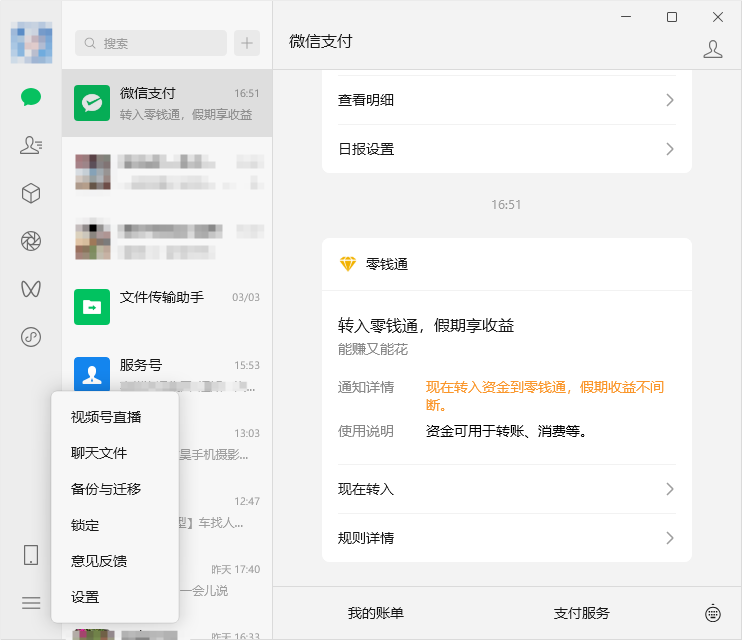Image resolution: width=742 pixels, height=640 pixels.
Task: Open 设置 from menu
Action: (x=115, y=597)
